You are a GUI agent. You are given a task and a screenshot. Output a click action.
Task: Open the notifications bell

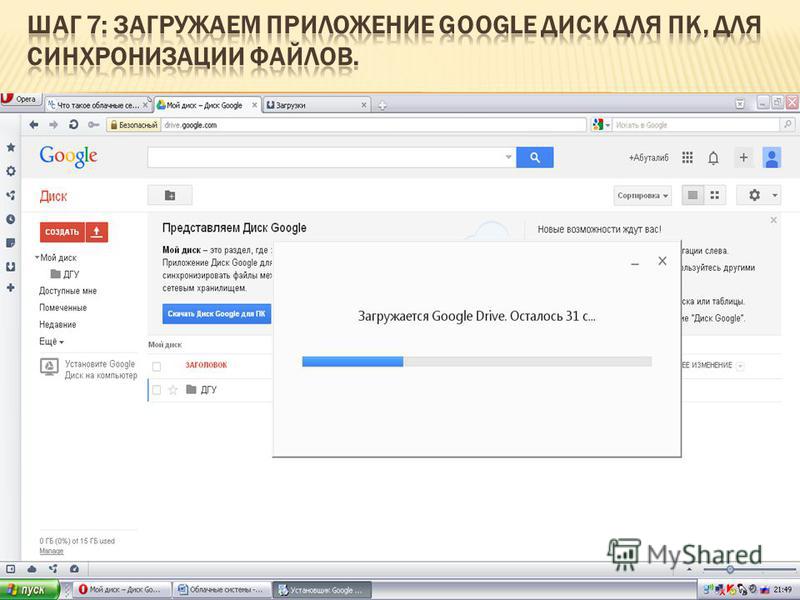click(713, 158)
